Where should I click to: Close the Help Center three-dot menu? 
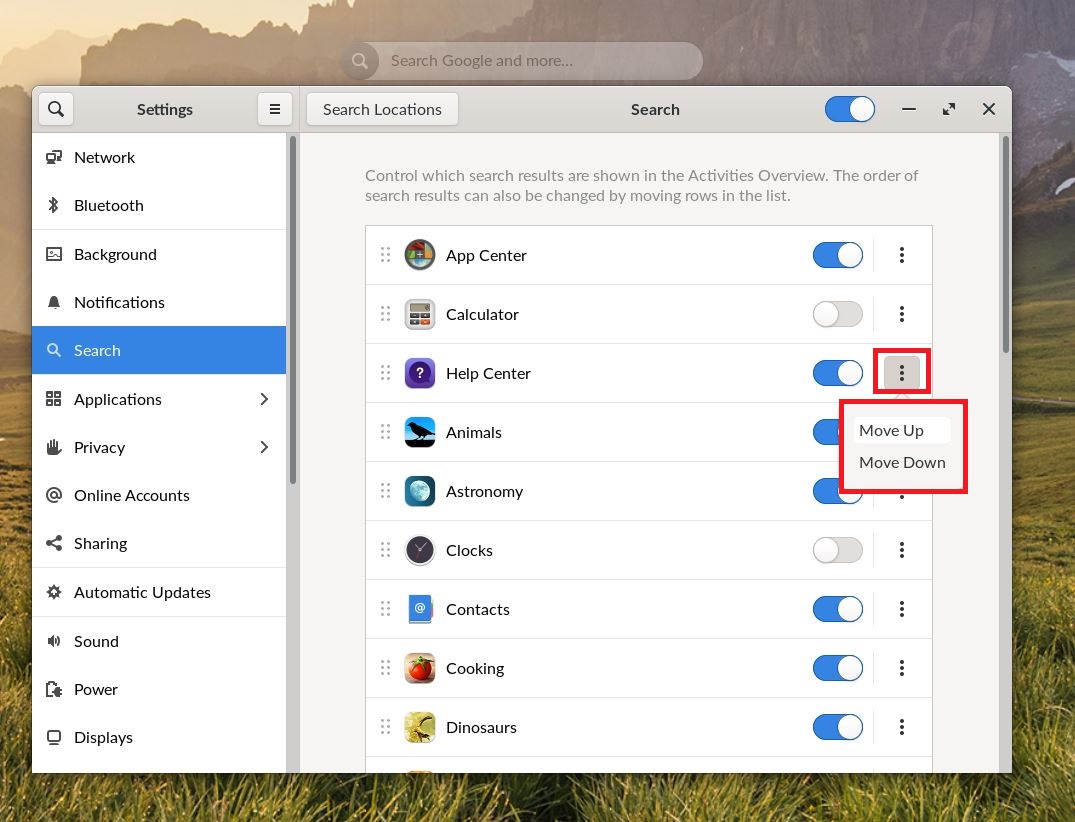click(x=902, y=373)
